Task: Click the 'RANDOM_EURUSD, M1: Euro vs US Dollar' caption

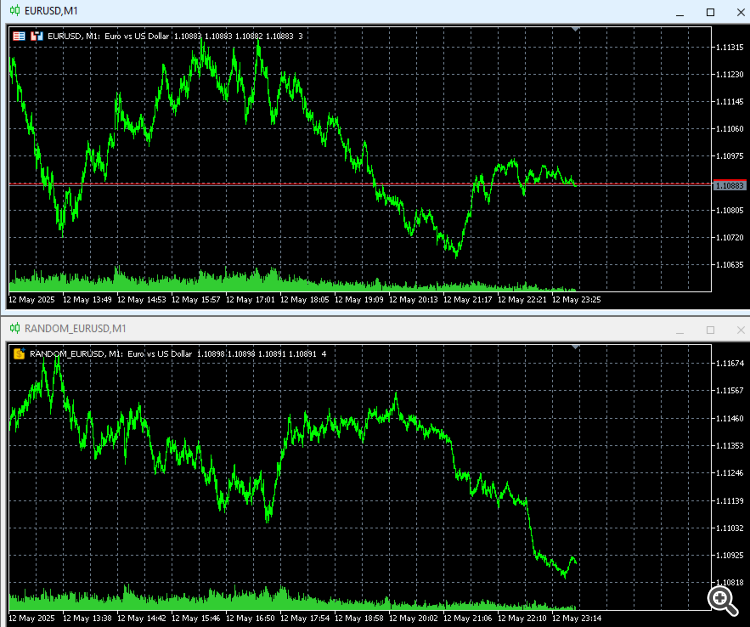Action: pyautogui.click(x=110, y=354)
